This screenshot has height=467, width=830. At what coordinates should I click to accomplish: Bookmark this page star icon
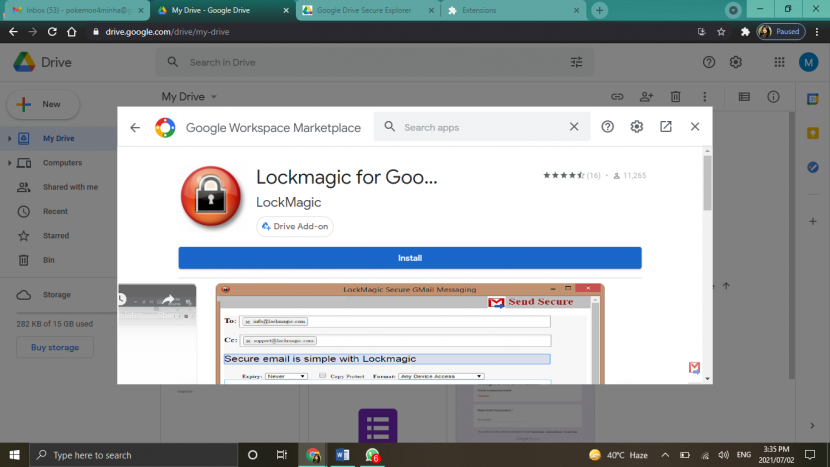point(721,32)
